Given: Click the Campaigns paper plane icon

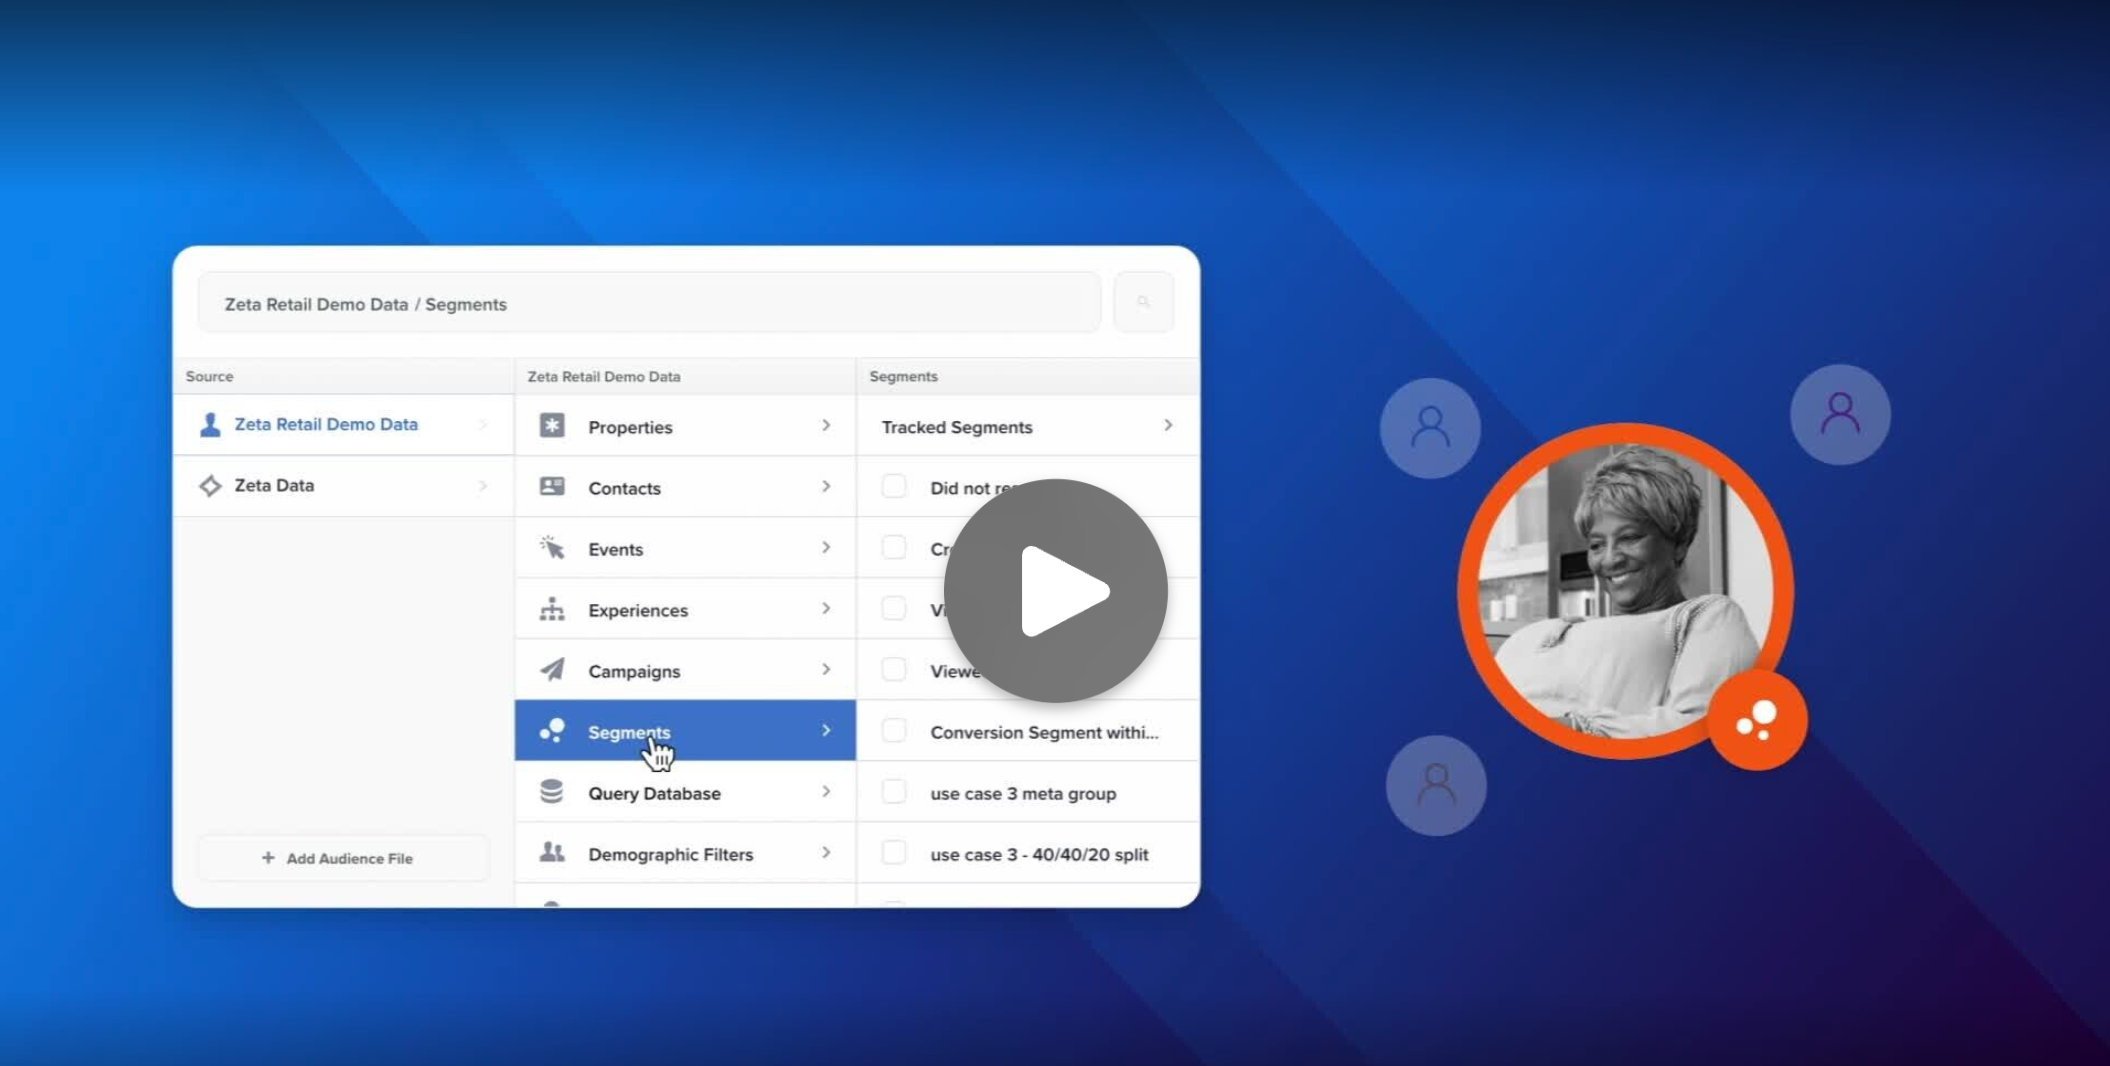Looking at the screenshot, I should (552, 670).
